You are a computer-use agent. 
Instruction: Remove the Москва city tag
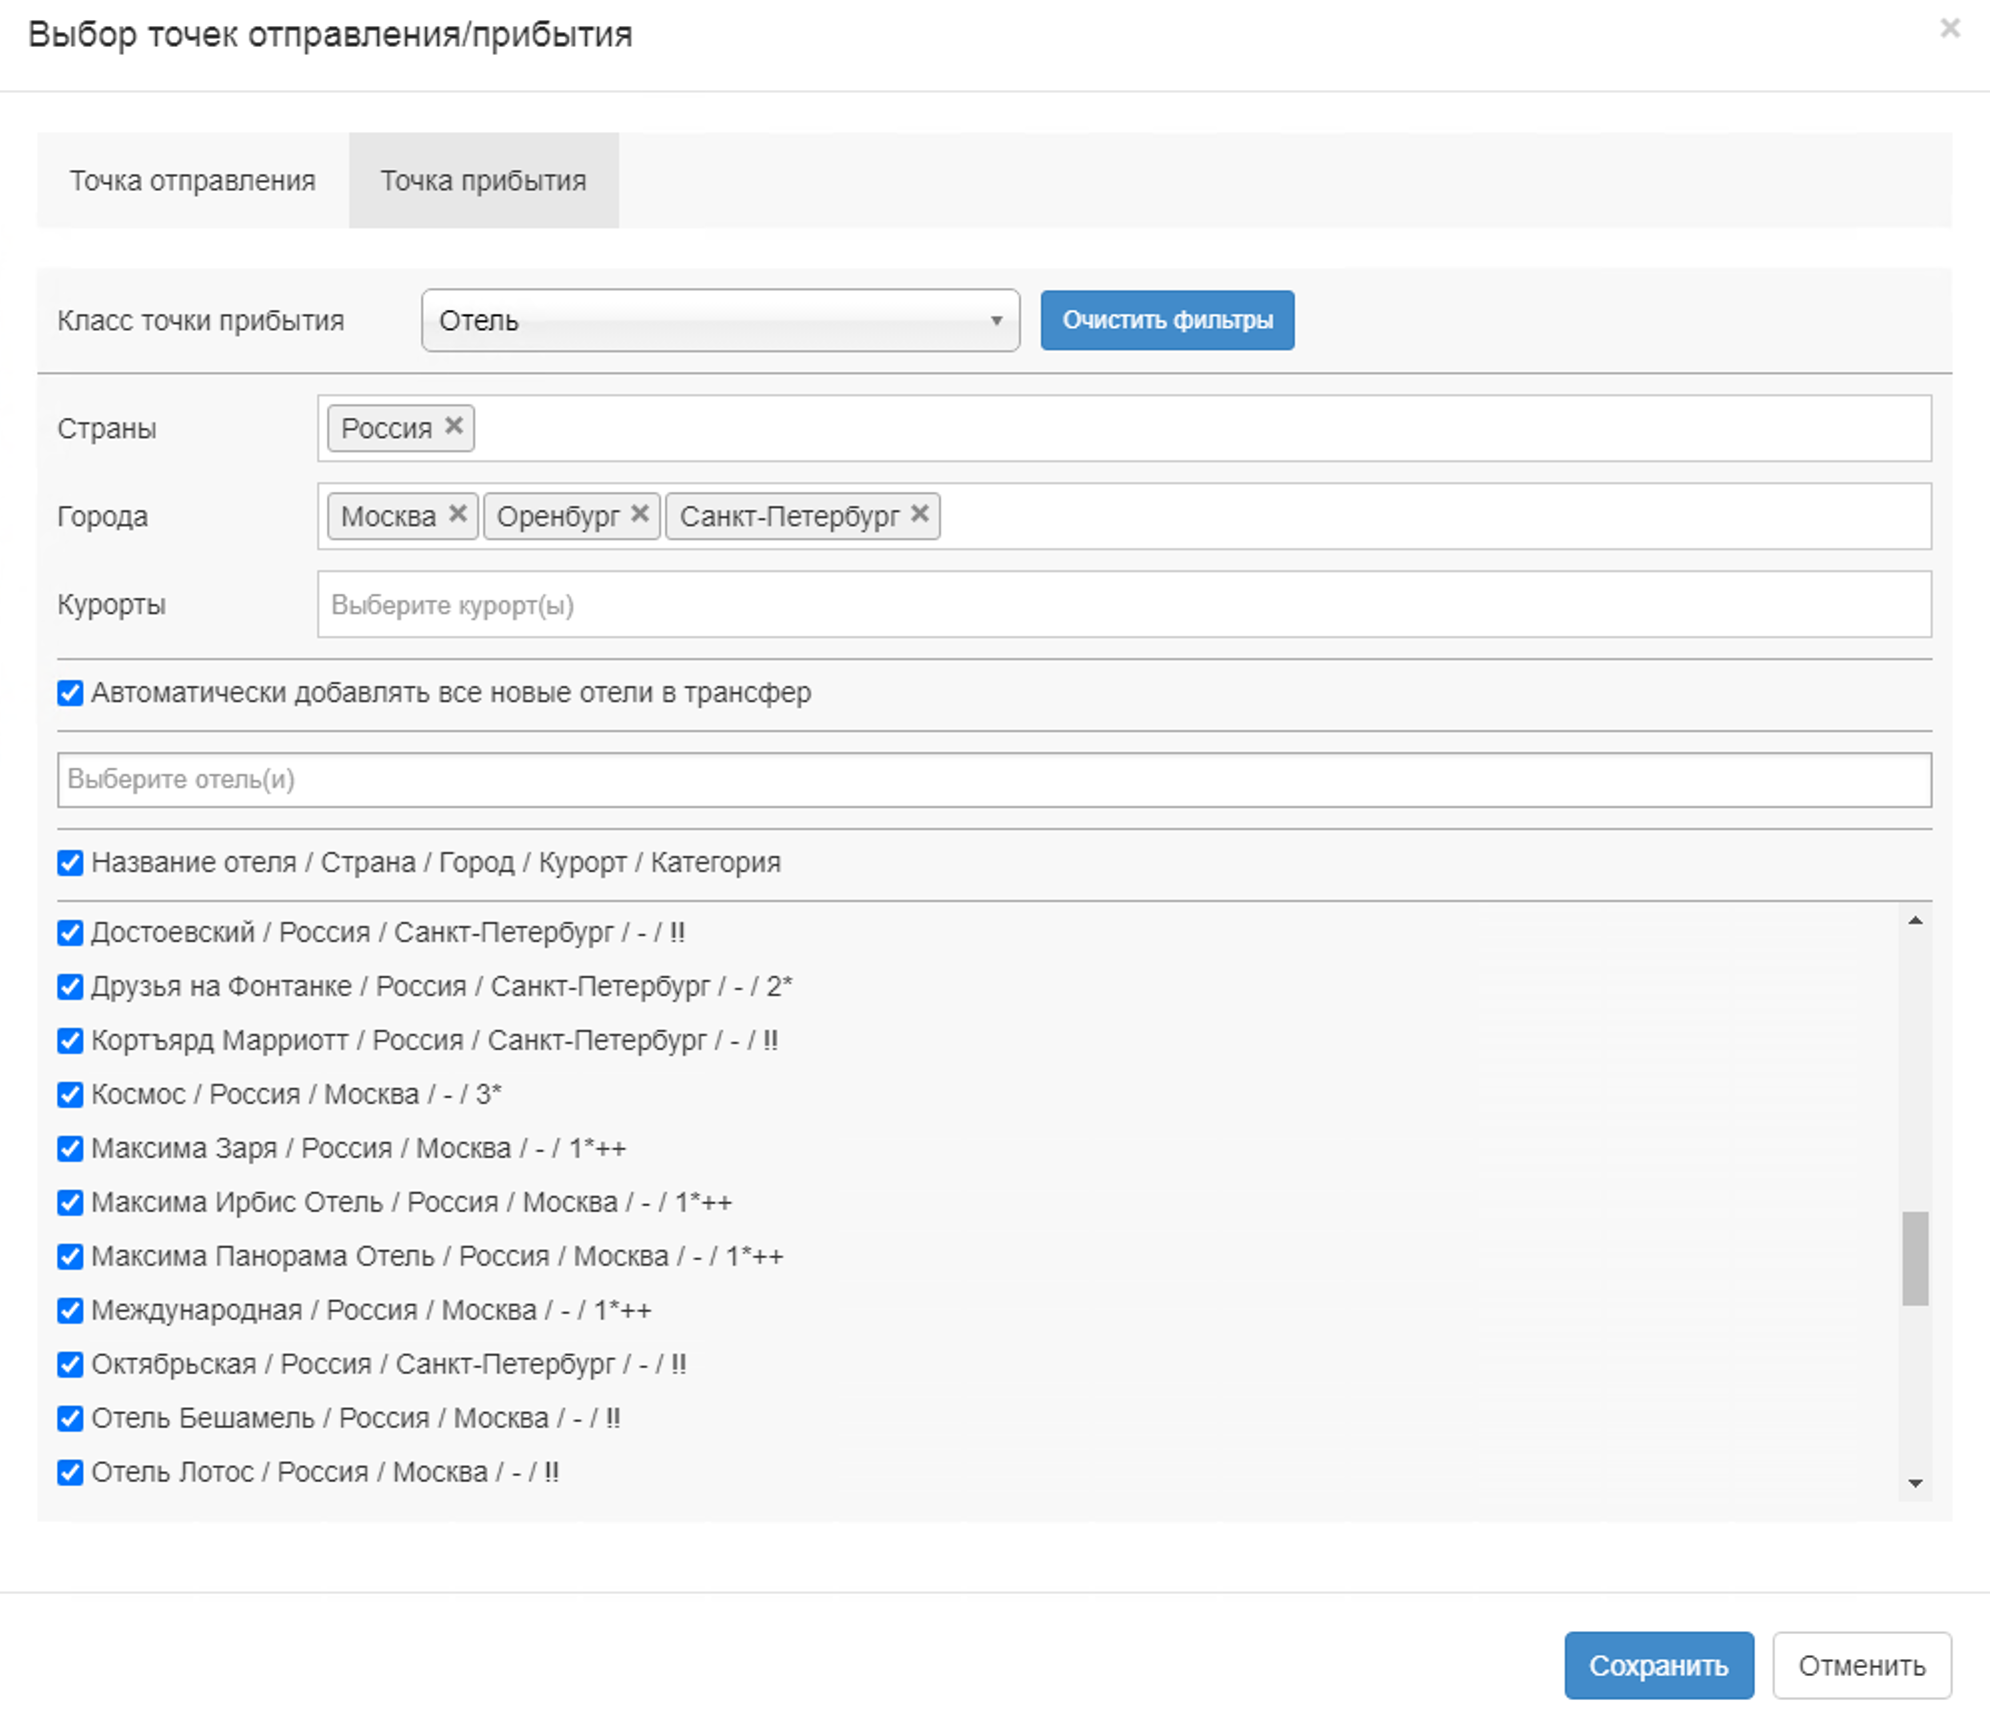[457, 514]
